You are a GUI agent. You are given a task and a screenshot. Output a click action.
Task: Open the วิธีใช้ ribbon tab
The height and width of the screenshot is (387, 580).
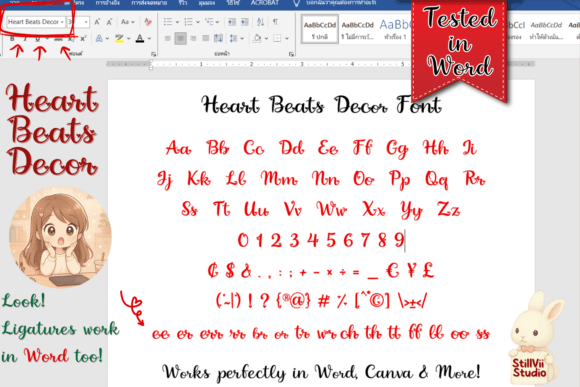tap(233, 3)
